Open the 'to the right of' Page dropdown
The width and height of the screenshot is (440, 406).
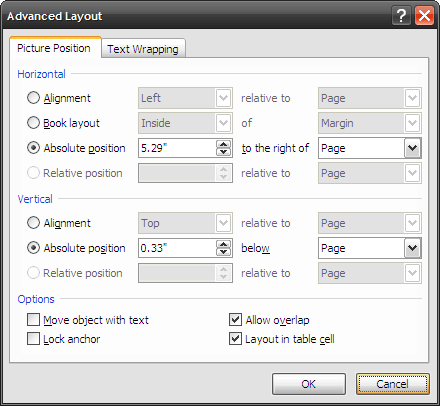pos(413,148)
